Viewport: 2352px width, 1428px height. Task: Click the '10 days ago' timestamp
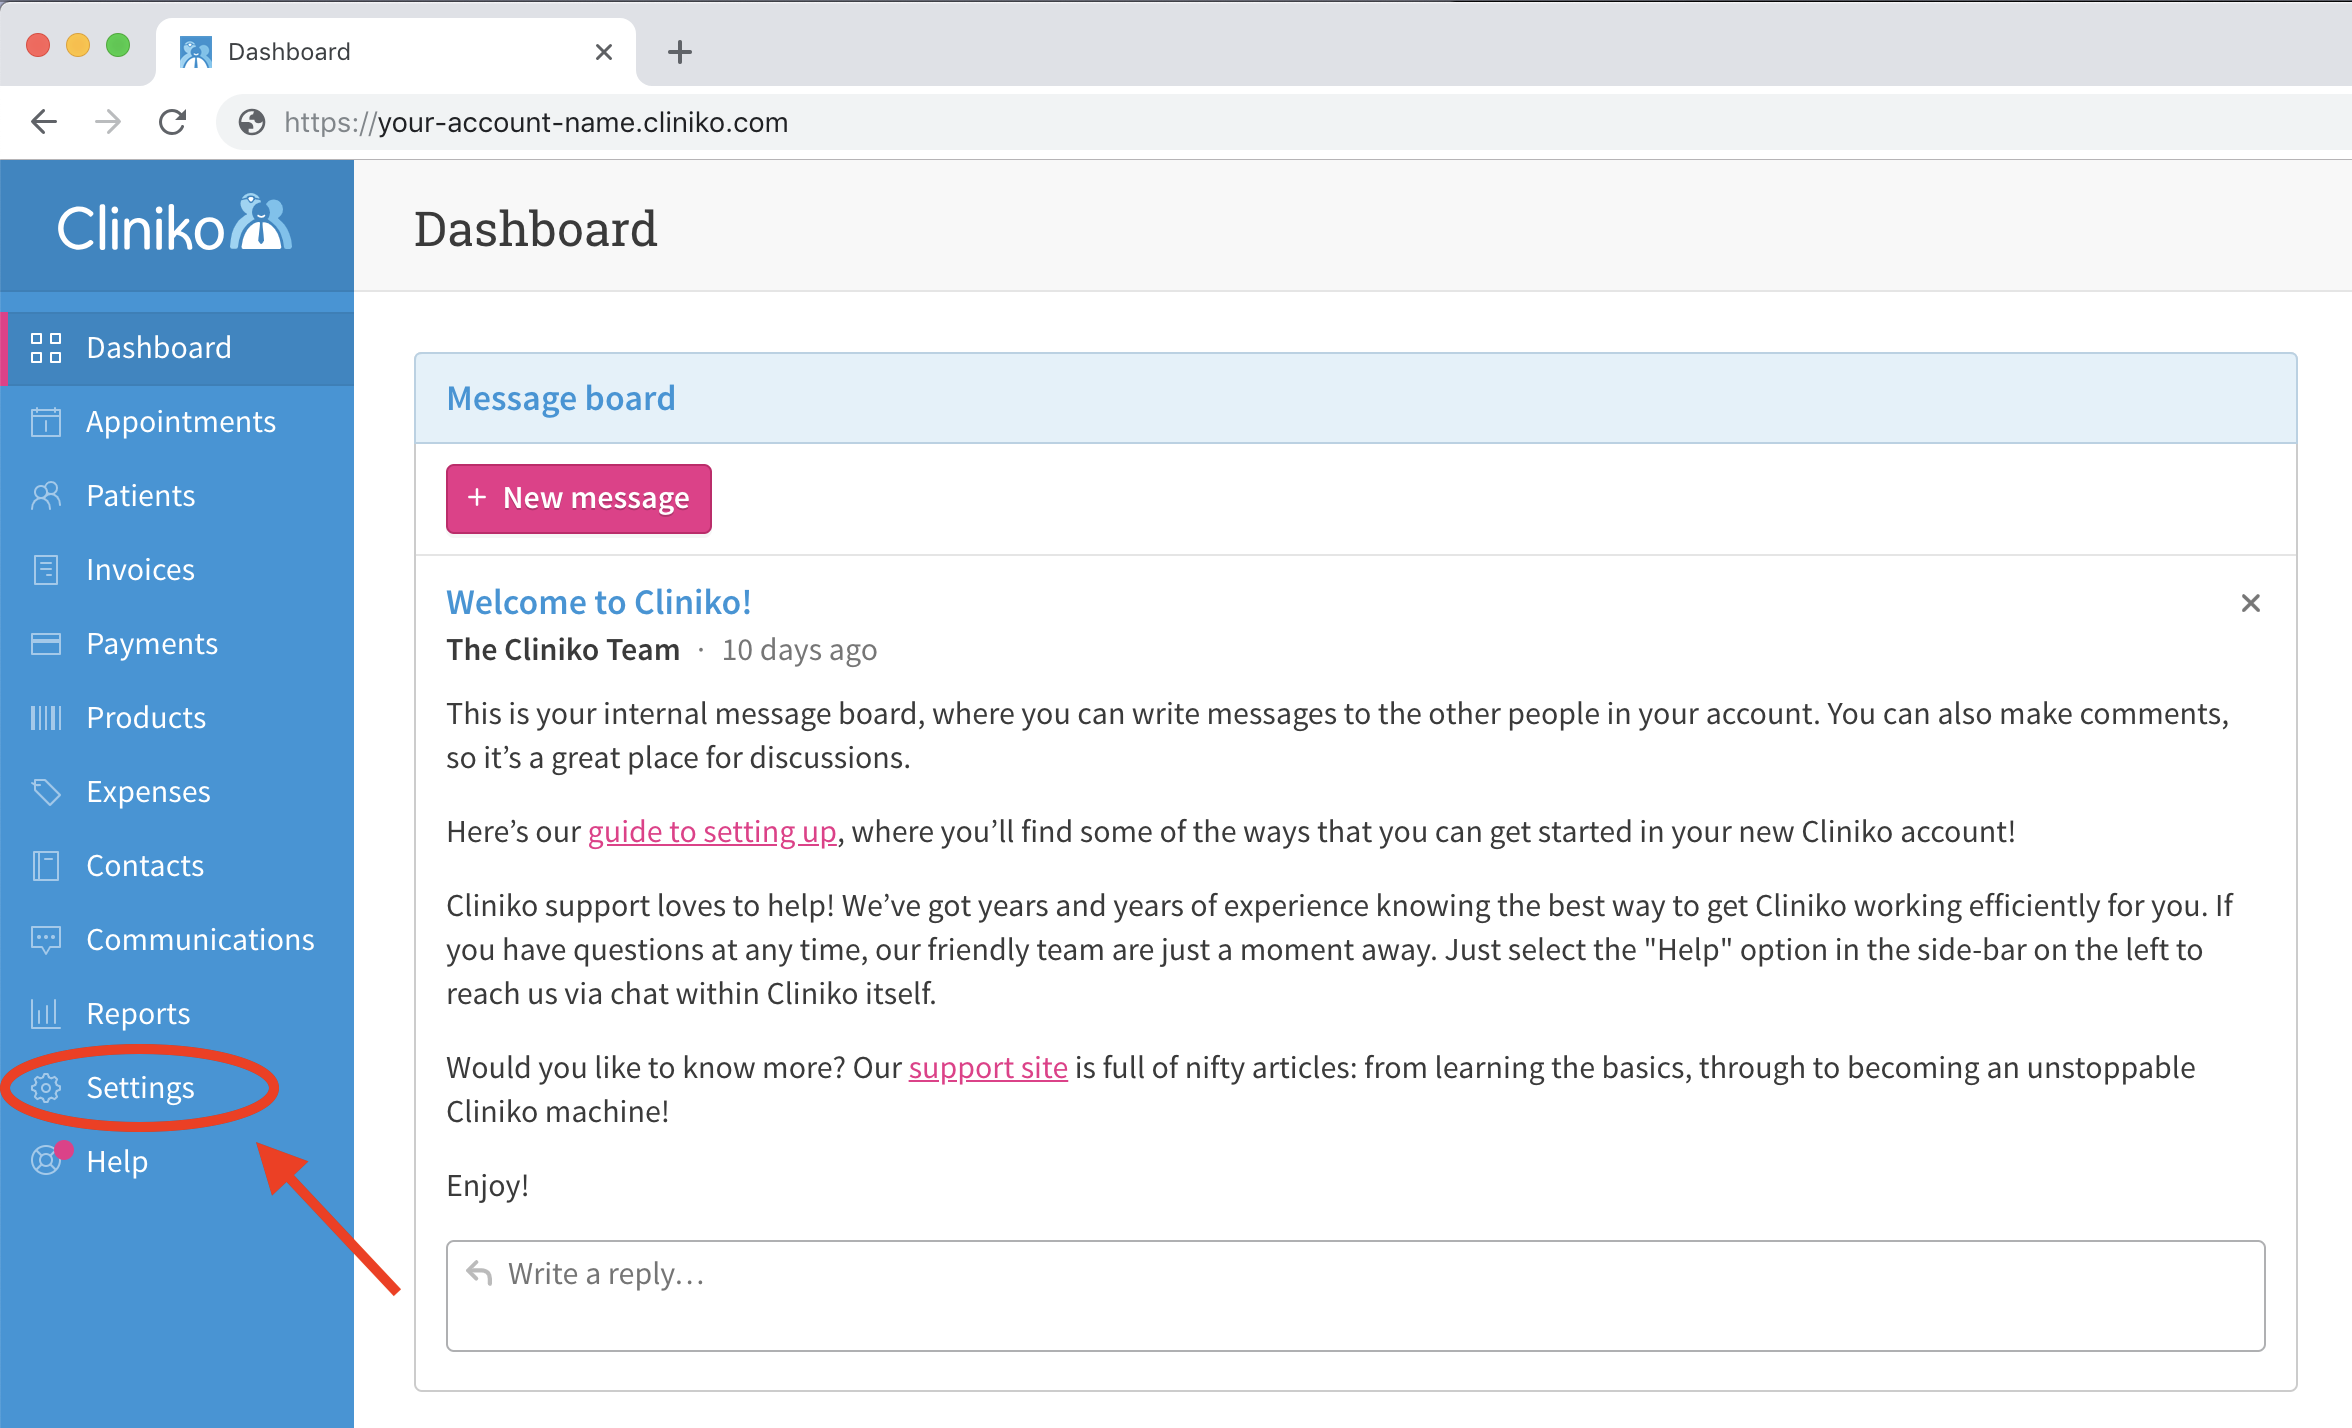pyautogui.click(x=799, y=650)
